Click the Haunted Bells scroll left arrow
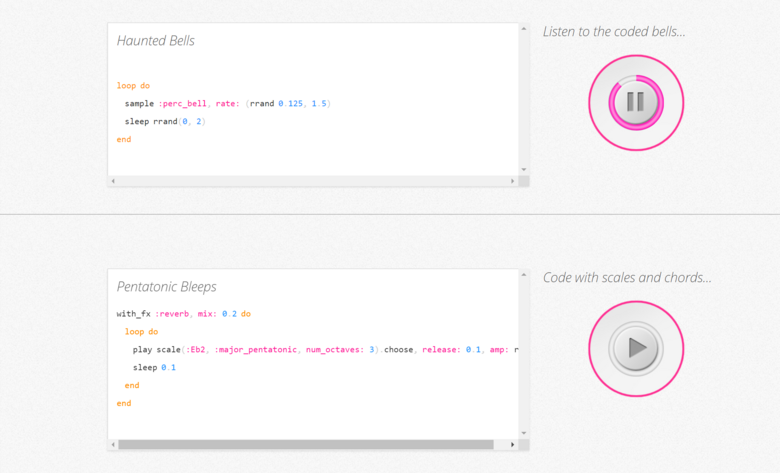 click(x=113, y=181)
